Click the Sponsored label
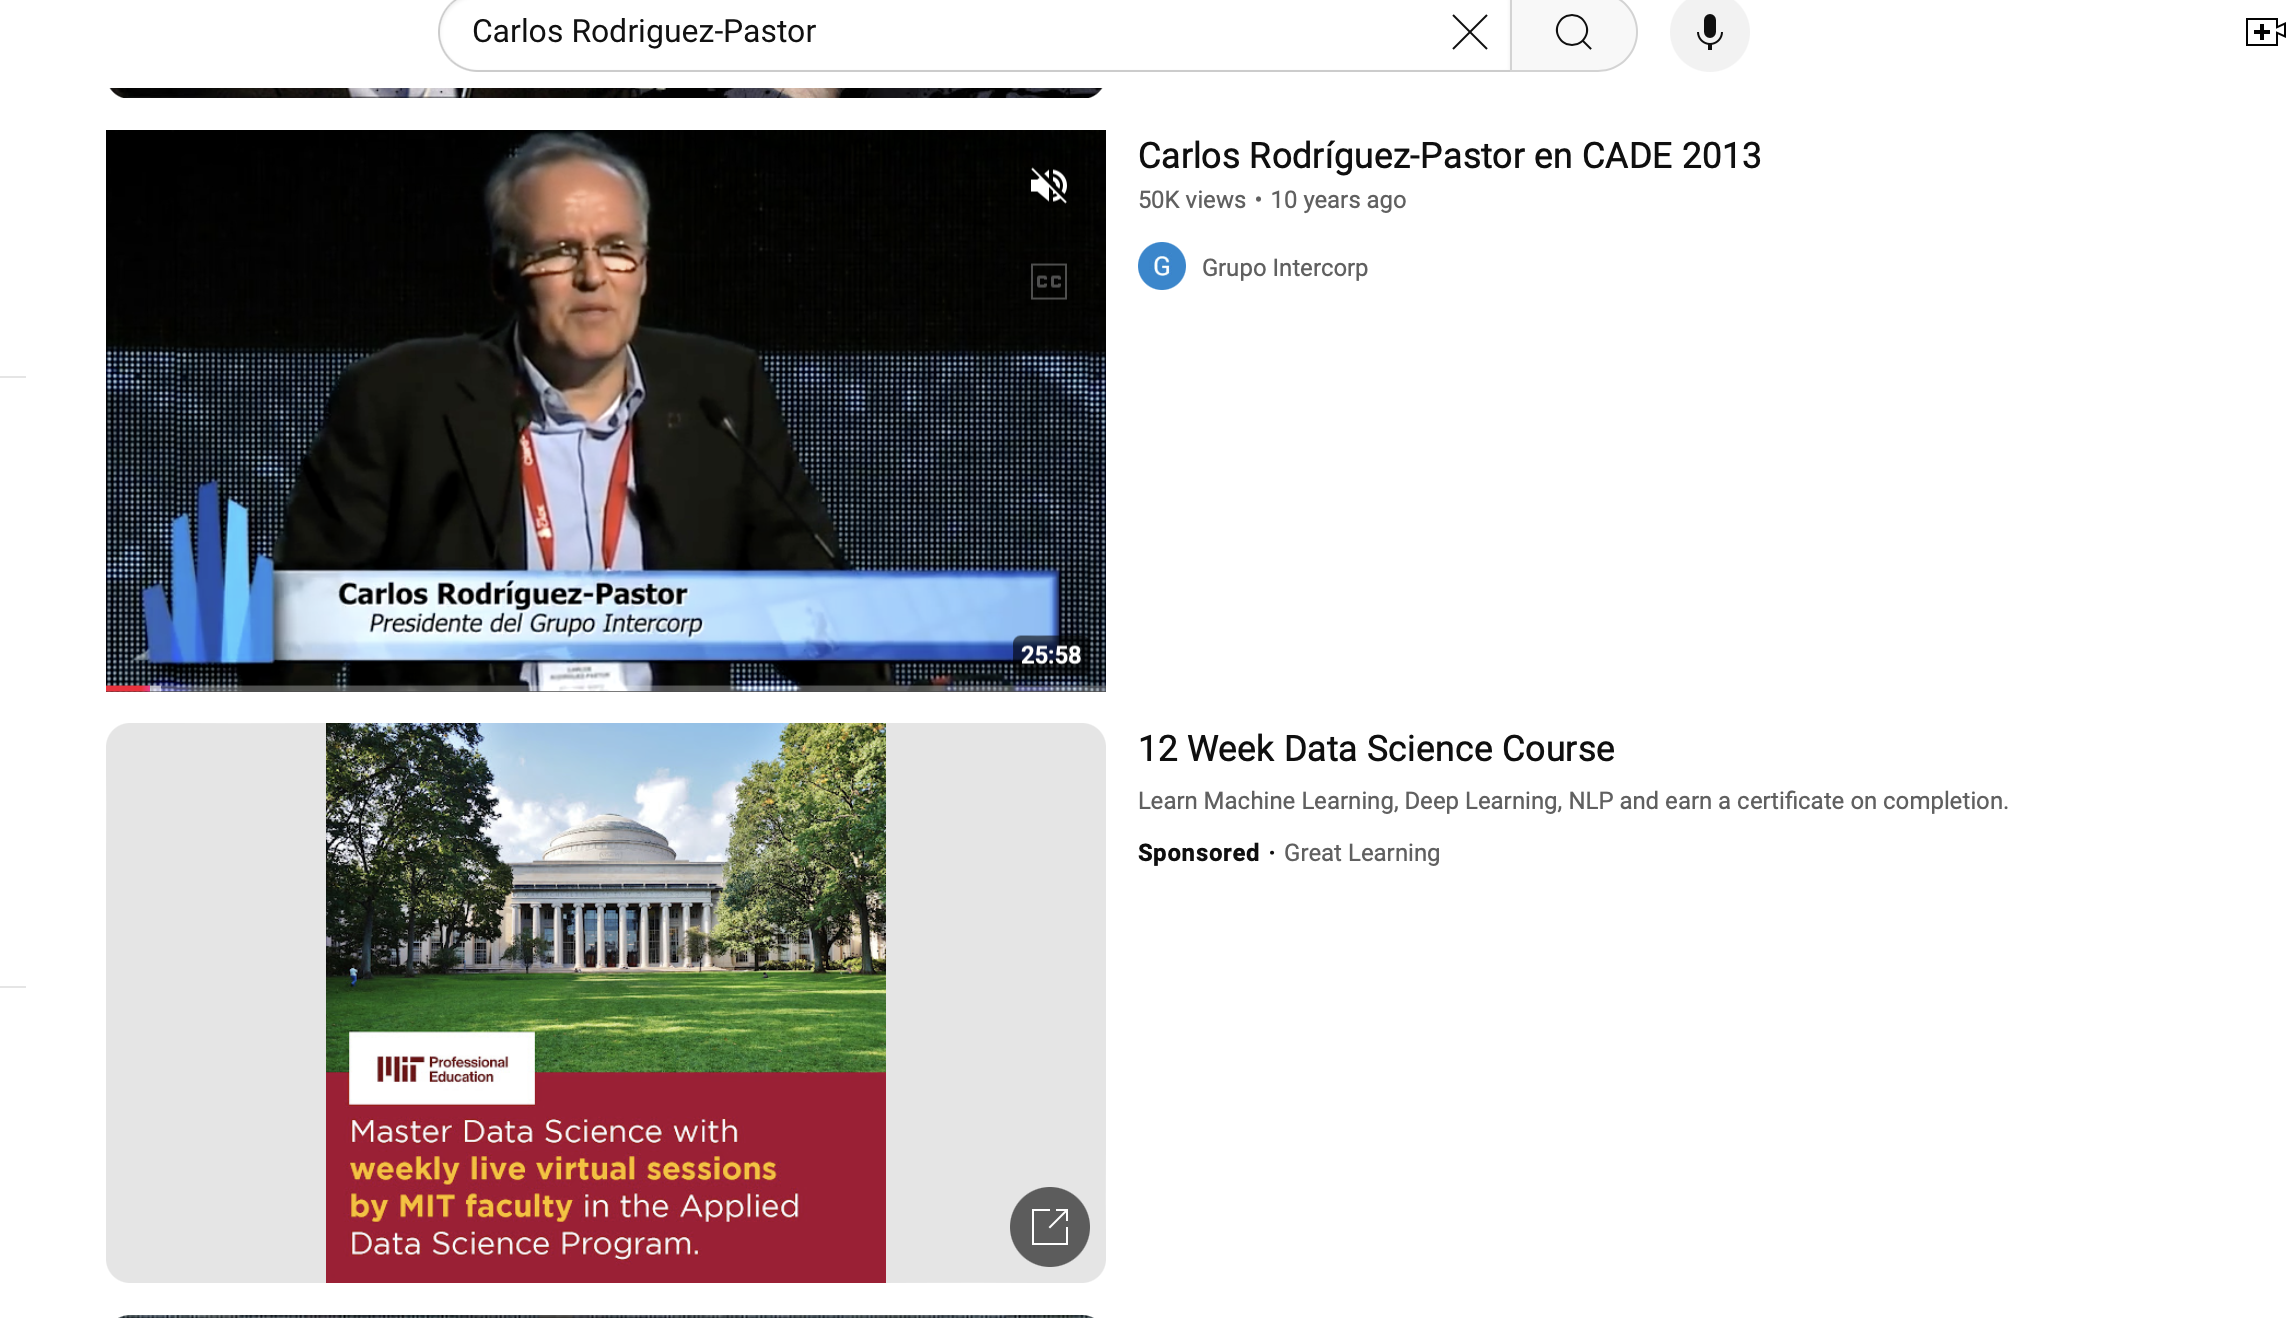2288x1318 pixels. pos(1198,853)
